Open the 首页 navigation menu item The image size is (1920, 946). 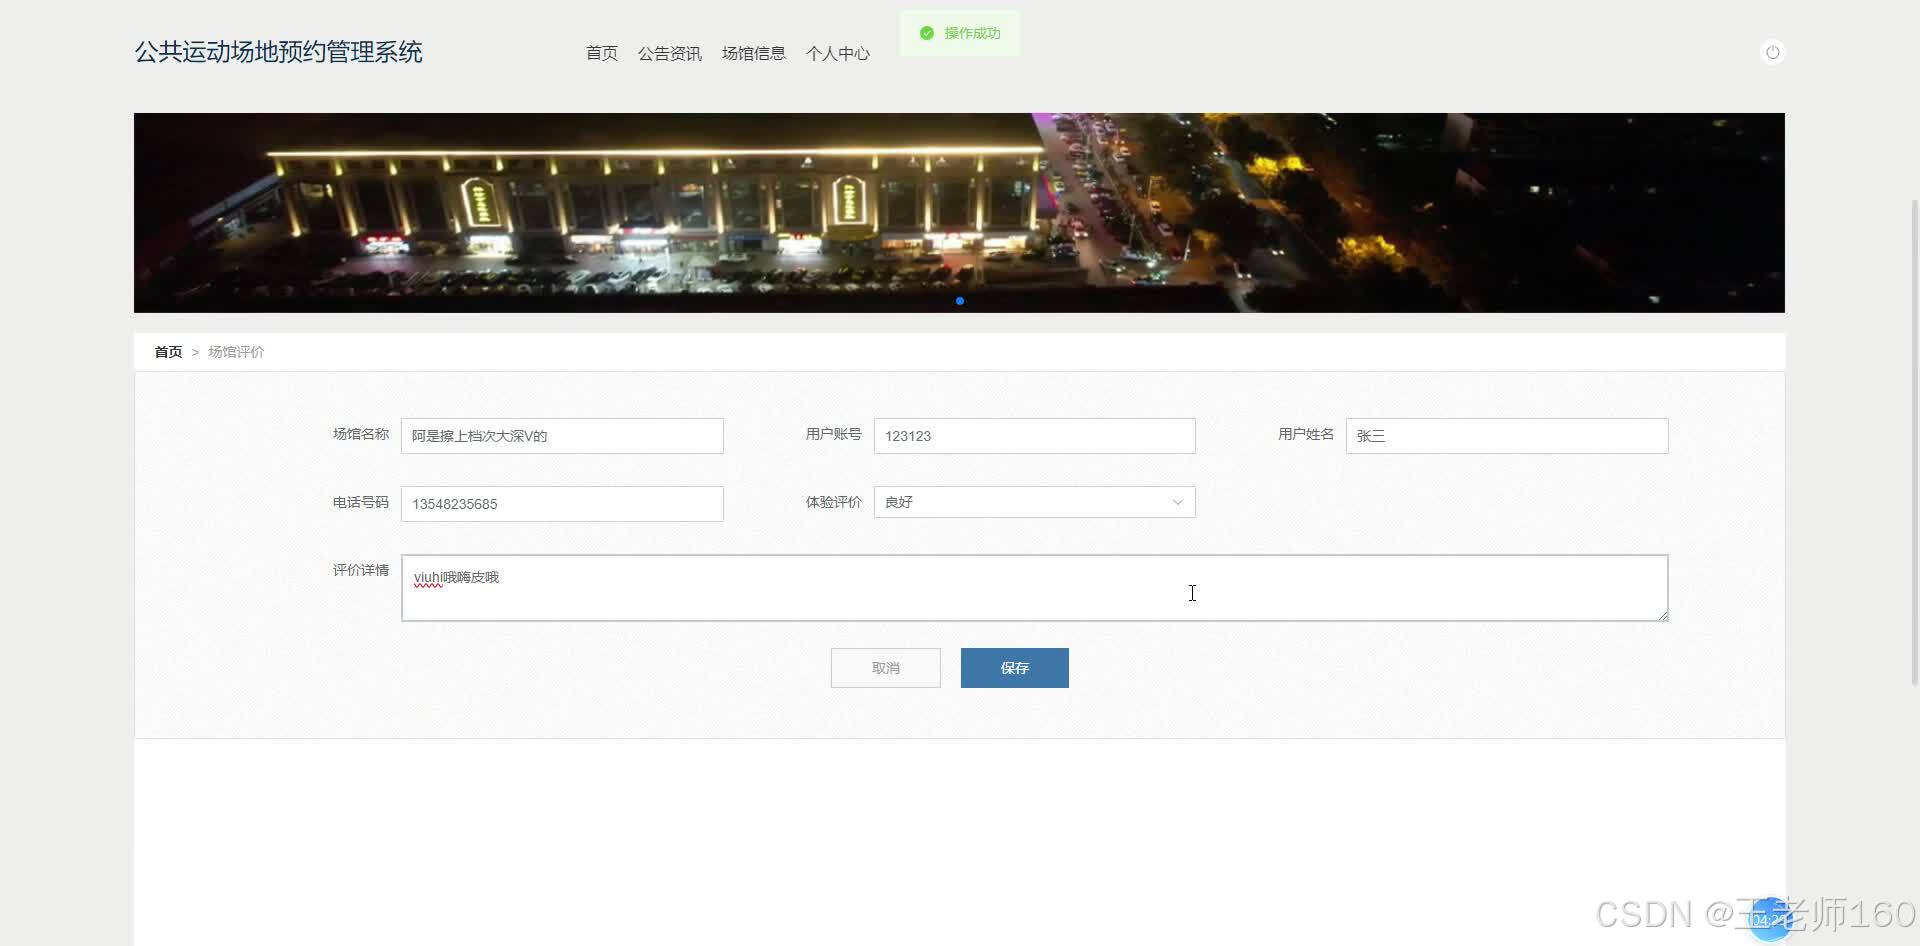[602, 53]
